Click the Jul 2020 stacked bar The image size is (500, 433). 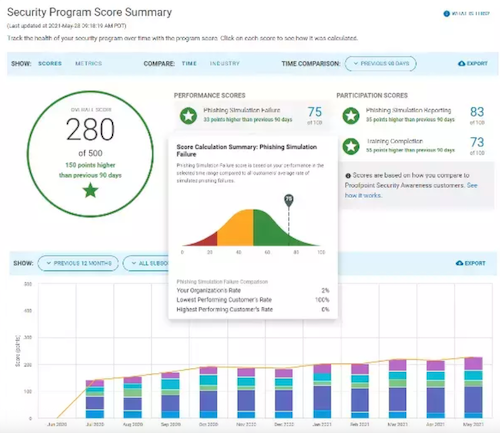[95, 399]
